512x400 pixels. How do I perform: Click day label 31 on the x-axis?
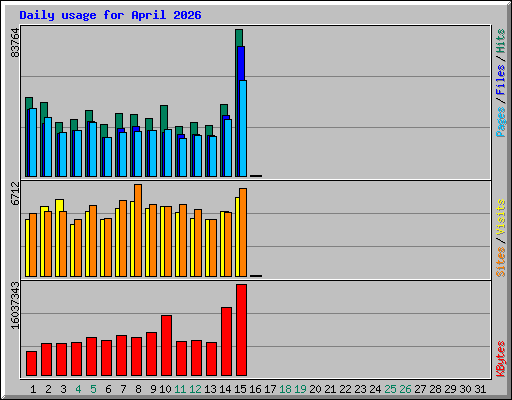(480, 389)
